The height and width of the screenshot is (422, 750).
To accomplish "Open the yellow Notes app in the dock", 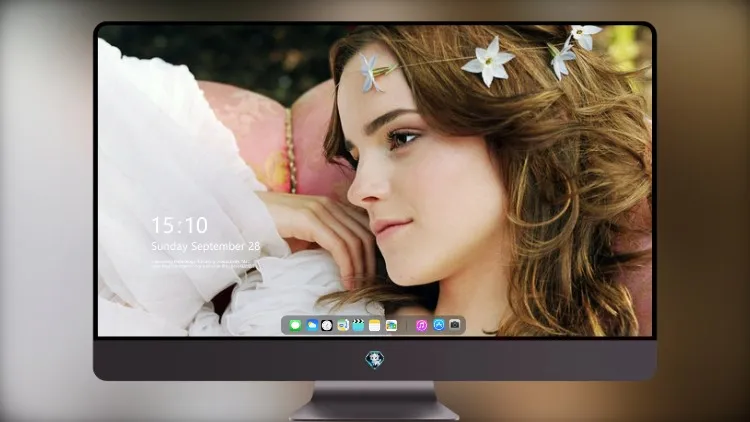I will [x=375, y=325].
